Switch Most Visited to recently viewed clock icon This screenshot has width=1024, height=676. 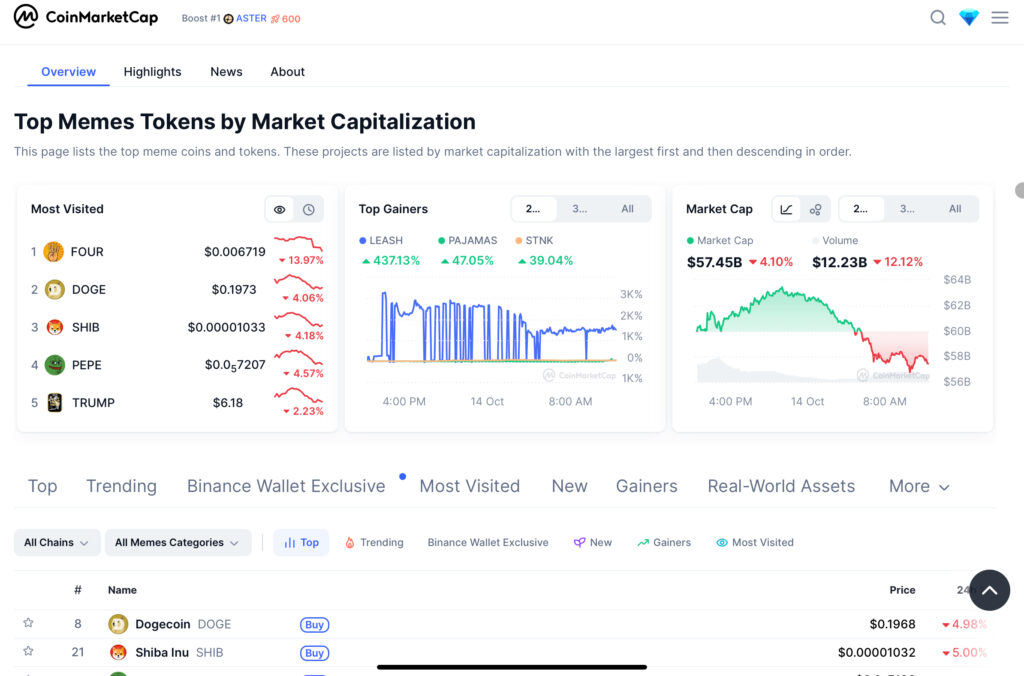click(309, 210)
